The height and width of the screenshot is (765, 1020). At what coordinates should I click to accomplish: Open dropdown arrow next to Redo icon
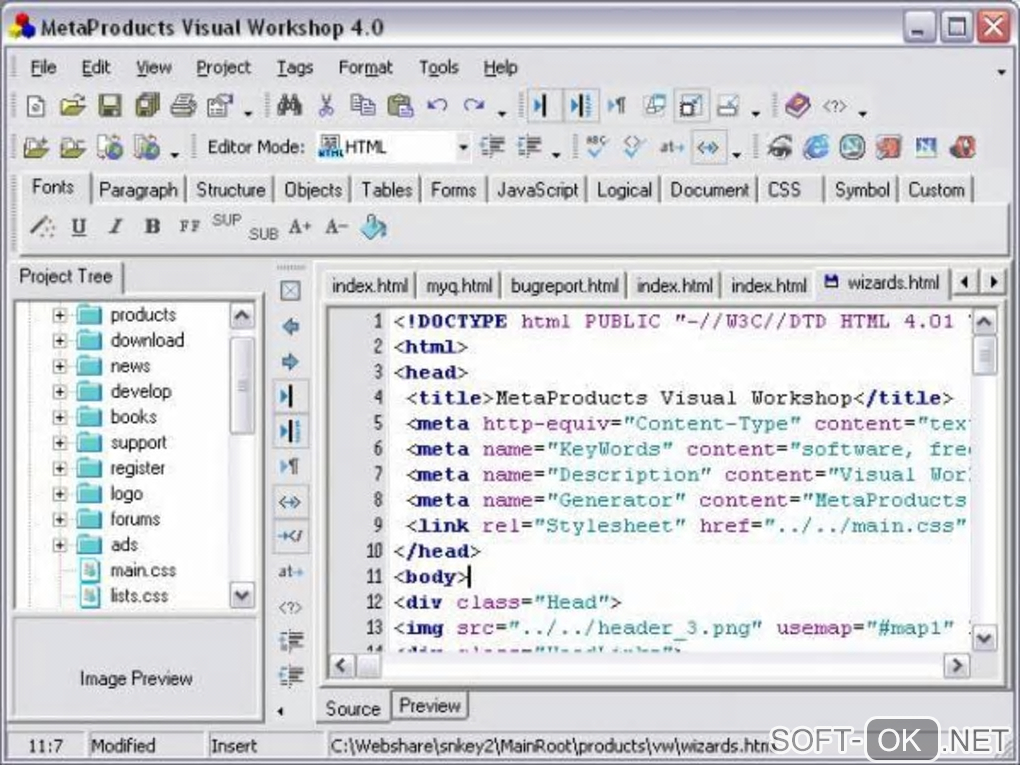(502, 114)
